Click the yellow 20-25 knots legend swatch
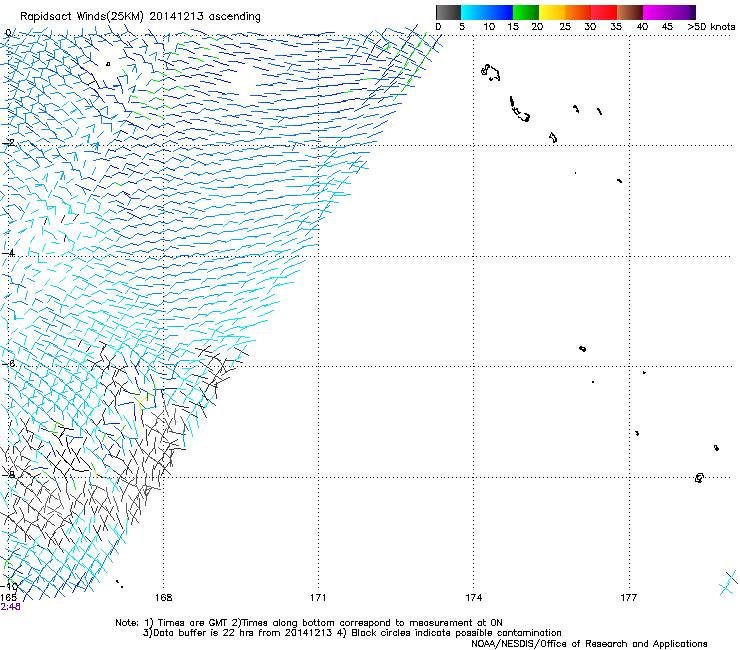This screenshot has width=740, height=650. pos(552,12)
